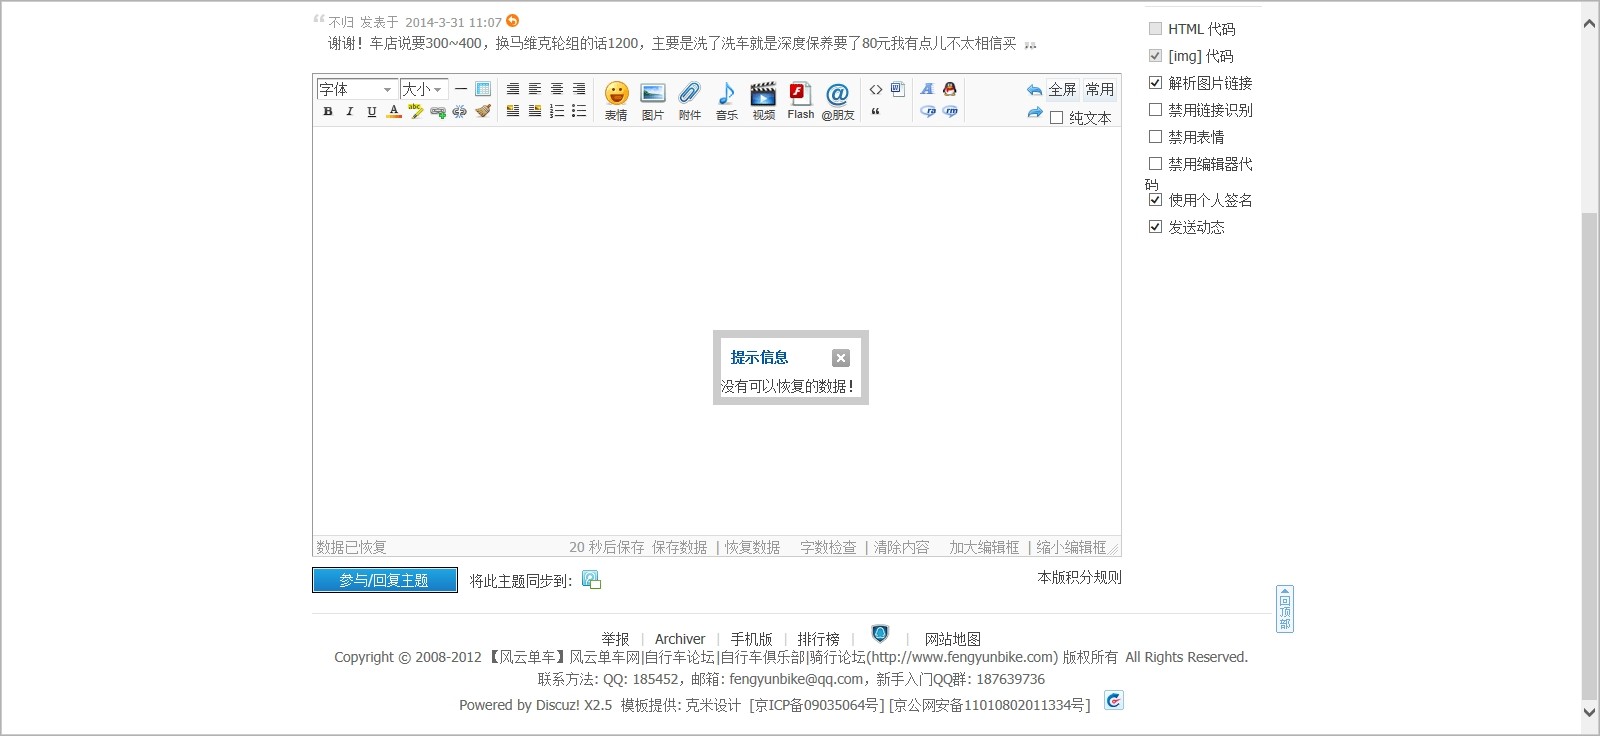Toggle underline text formatting
1600x736 pixels.
coord(372,112)
